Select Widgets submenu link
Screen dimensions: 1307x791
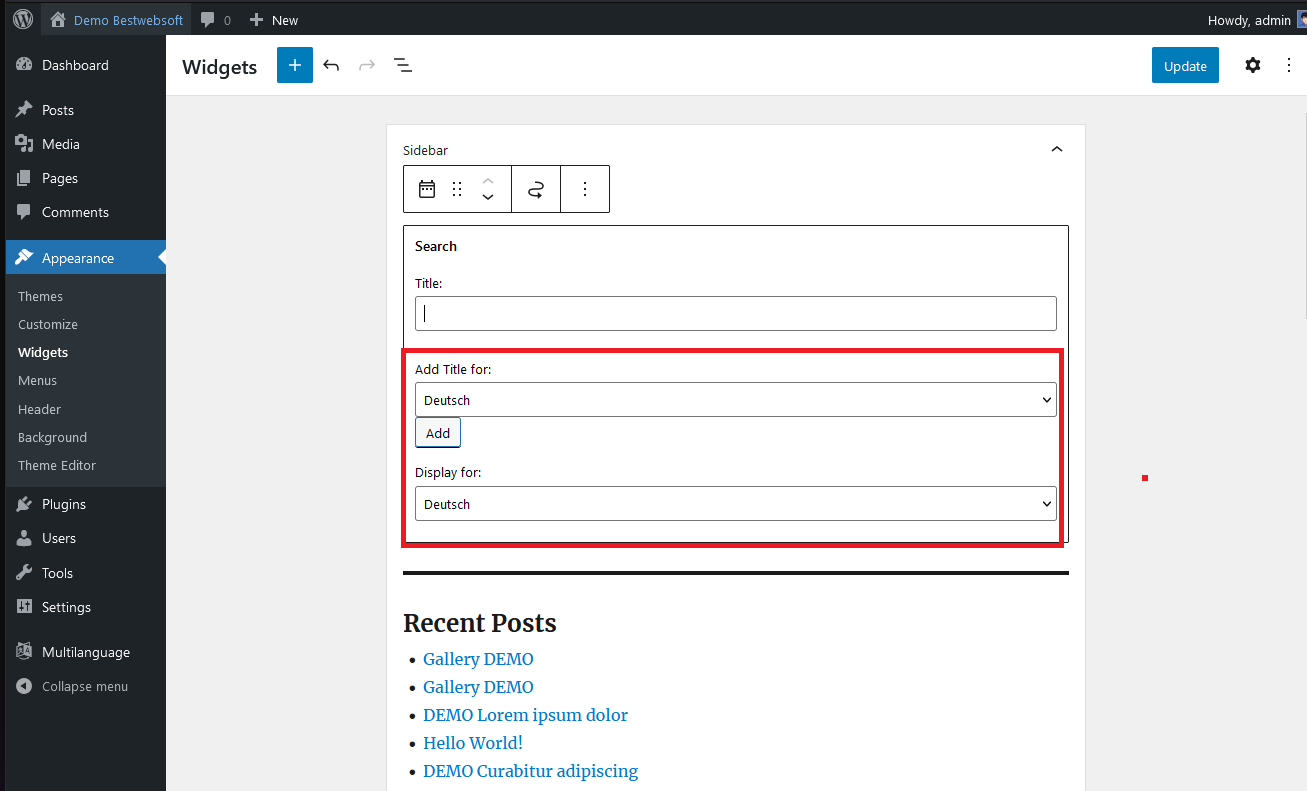(x=43, y=352)
